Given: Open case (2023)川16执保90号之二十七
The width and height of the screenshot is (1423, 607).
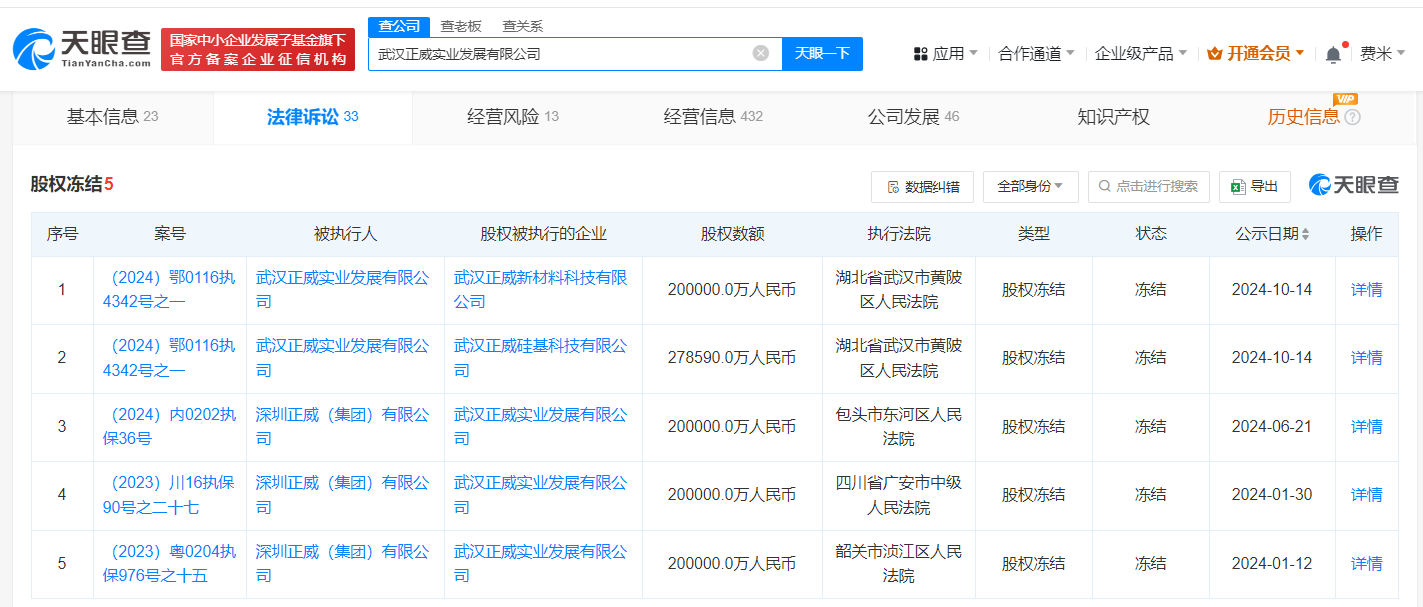Looking at the screenshot, I should coord(170,495).
